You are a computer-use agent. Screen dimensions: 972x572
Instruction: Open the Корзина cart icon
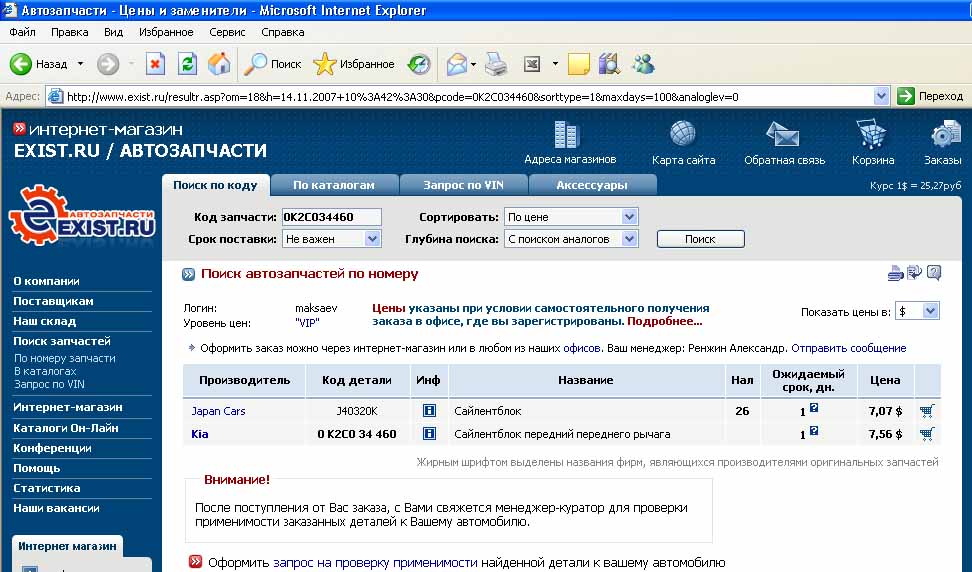click(x=873, y=136)
